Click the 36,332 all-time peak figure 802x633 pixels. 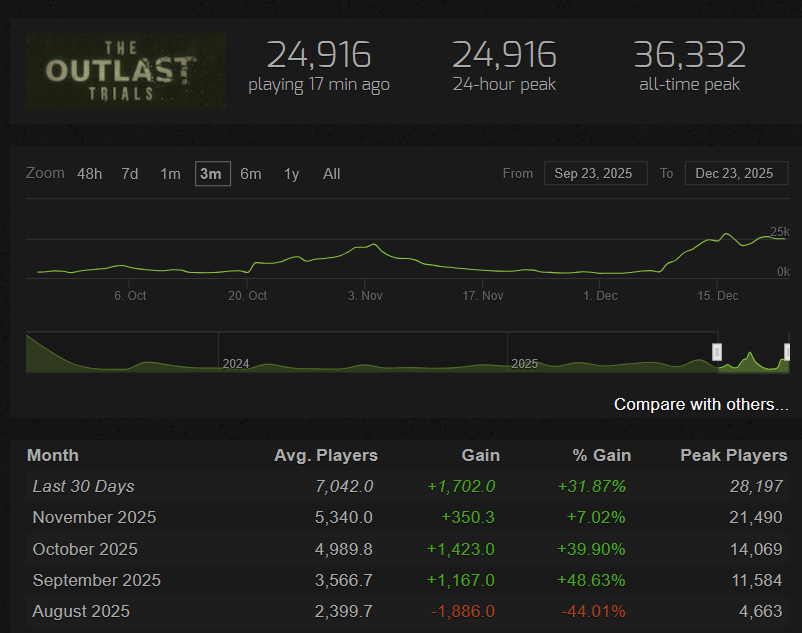tap(689, 55)
